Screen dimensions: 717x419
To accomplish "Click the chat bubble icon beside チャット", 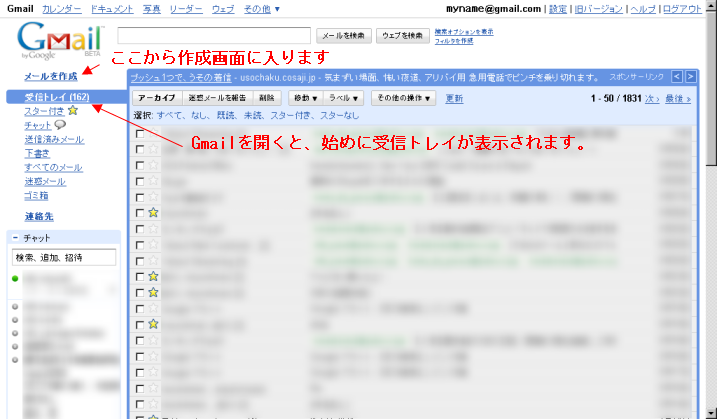I will coord(60,124).
